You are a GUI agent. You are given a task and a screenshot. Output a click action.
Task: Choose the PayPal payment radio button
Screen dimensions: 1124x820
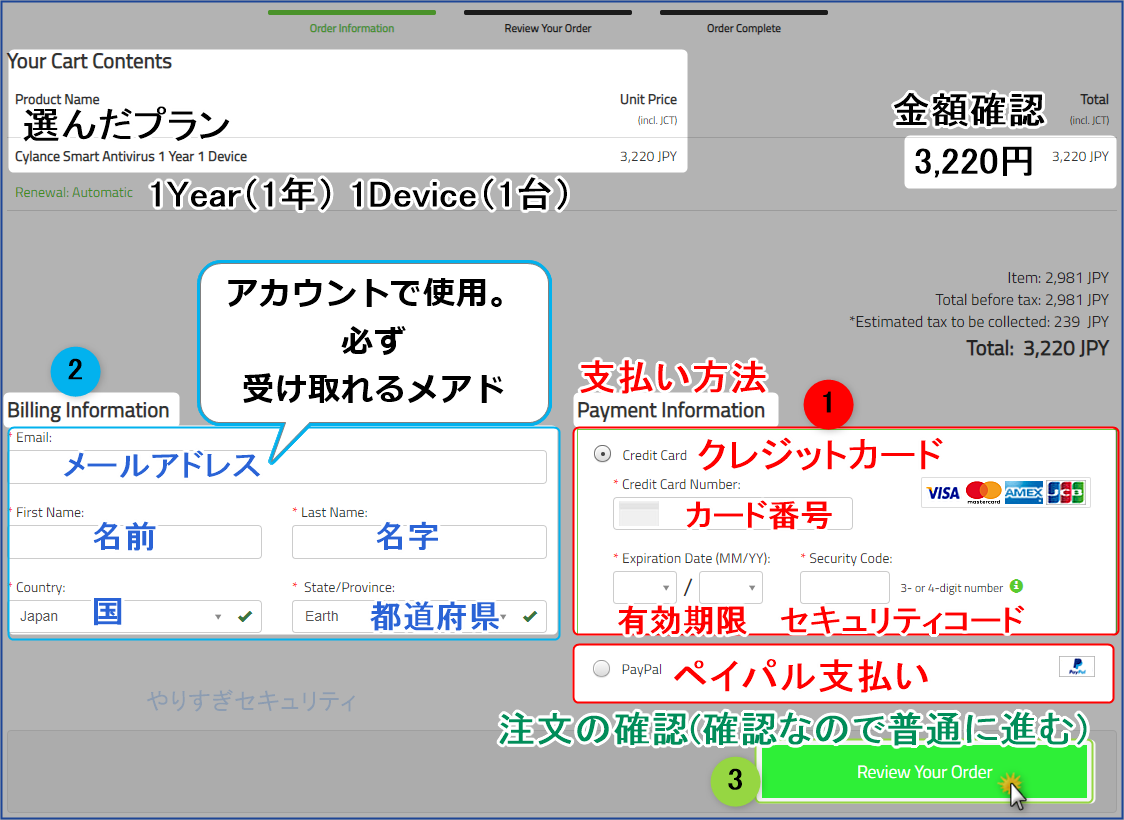(601, 669)
